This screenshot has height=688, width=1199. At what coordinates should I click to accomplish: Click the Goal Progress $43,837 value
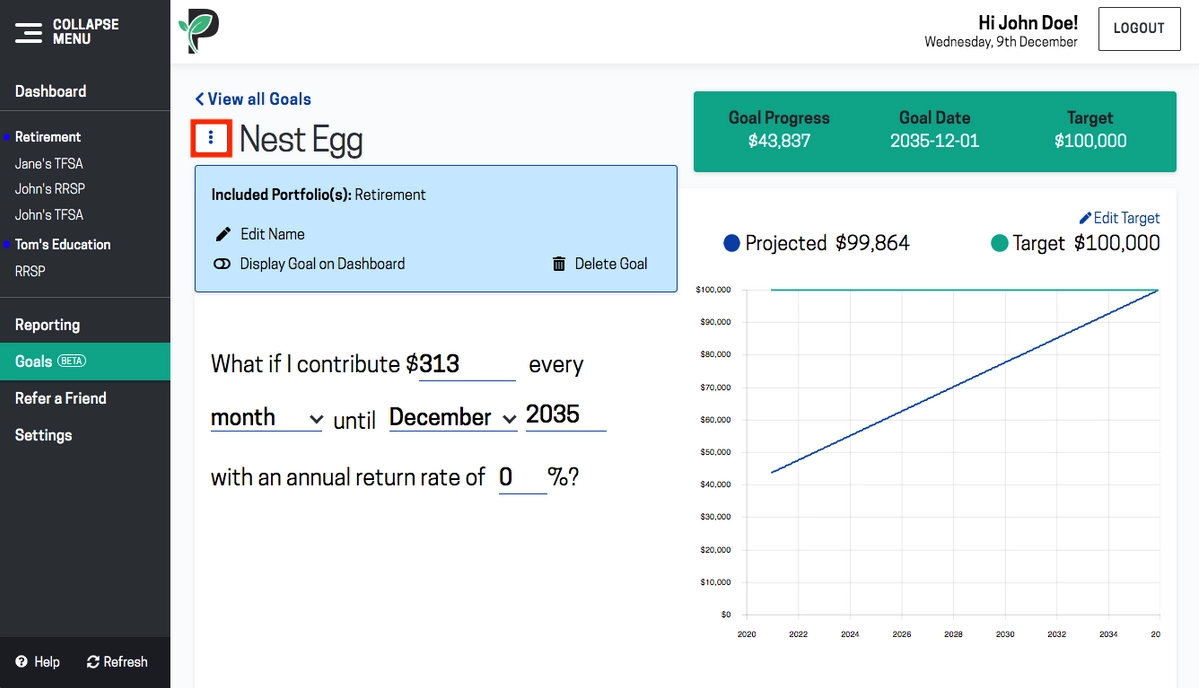coord(779,141)
